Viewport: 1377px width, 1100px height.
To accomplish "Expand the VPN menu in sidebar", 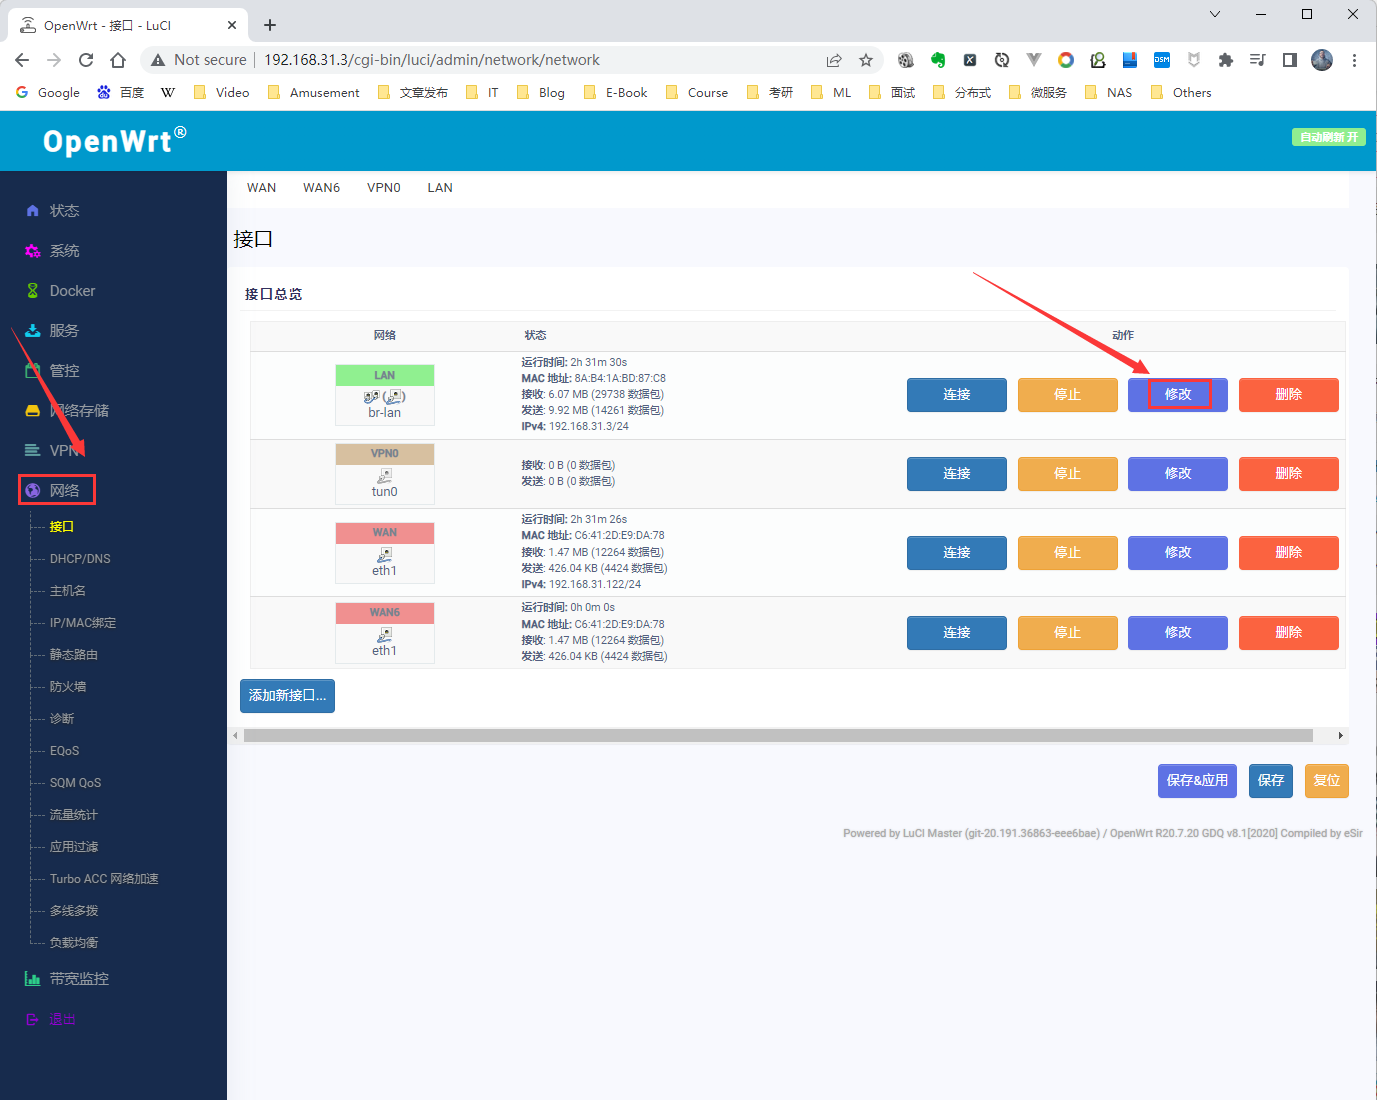I will [x=64, y=451].
